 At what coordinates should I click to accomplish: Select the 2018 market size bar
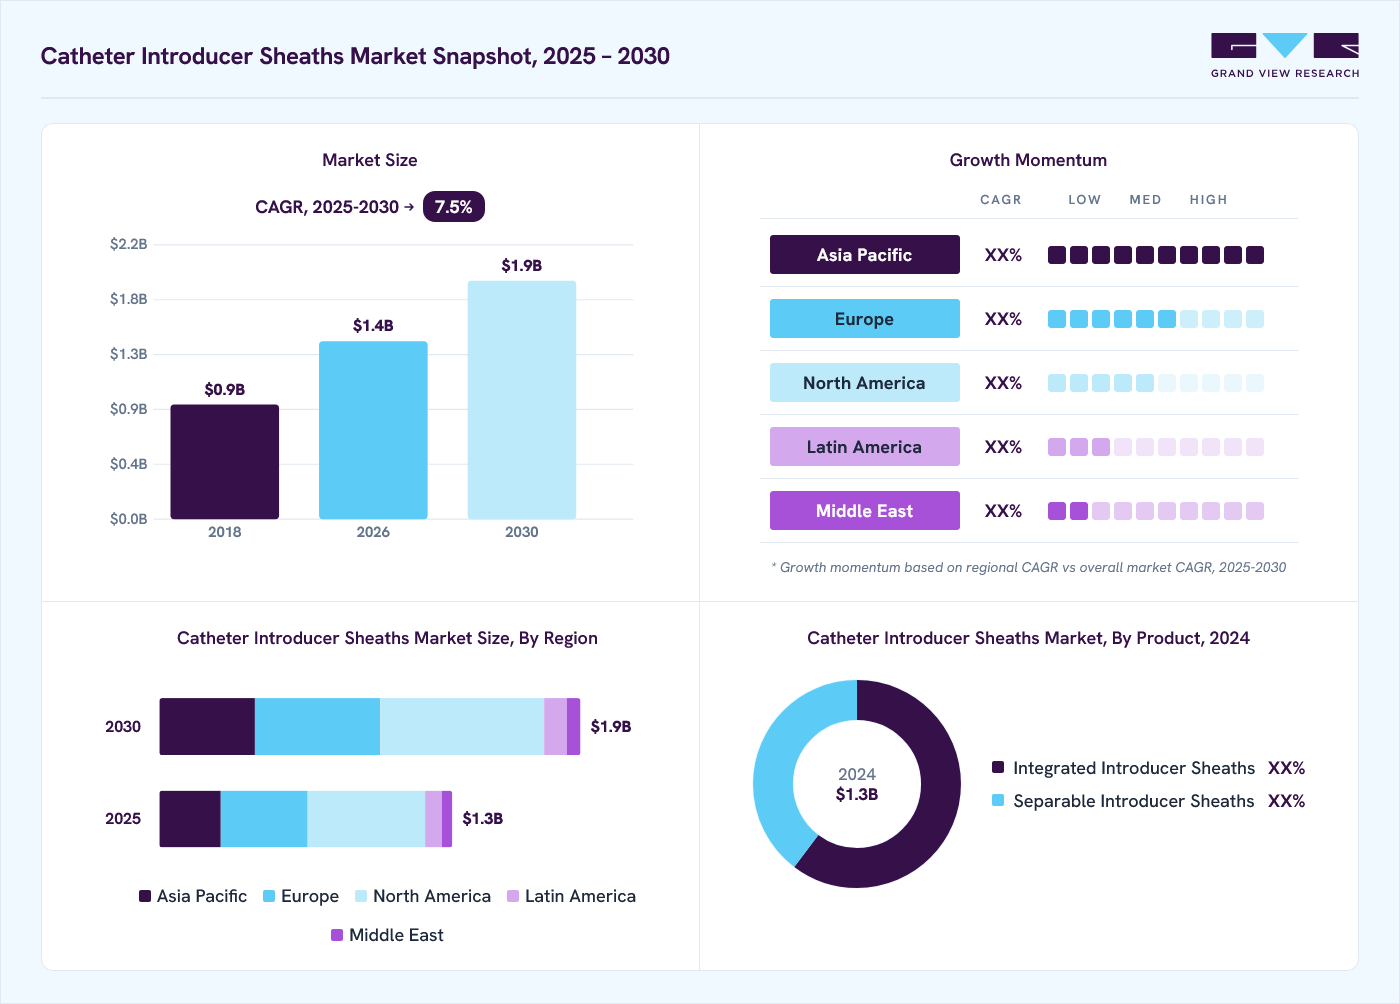point(225,462)
